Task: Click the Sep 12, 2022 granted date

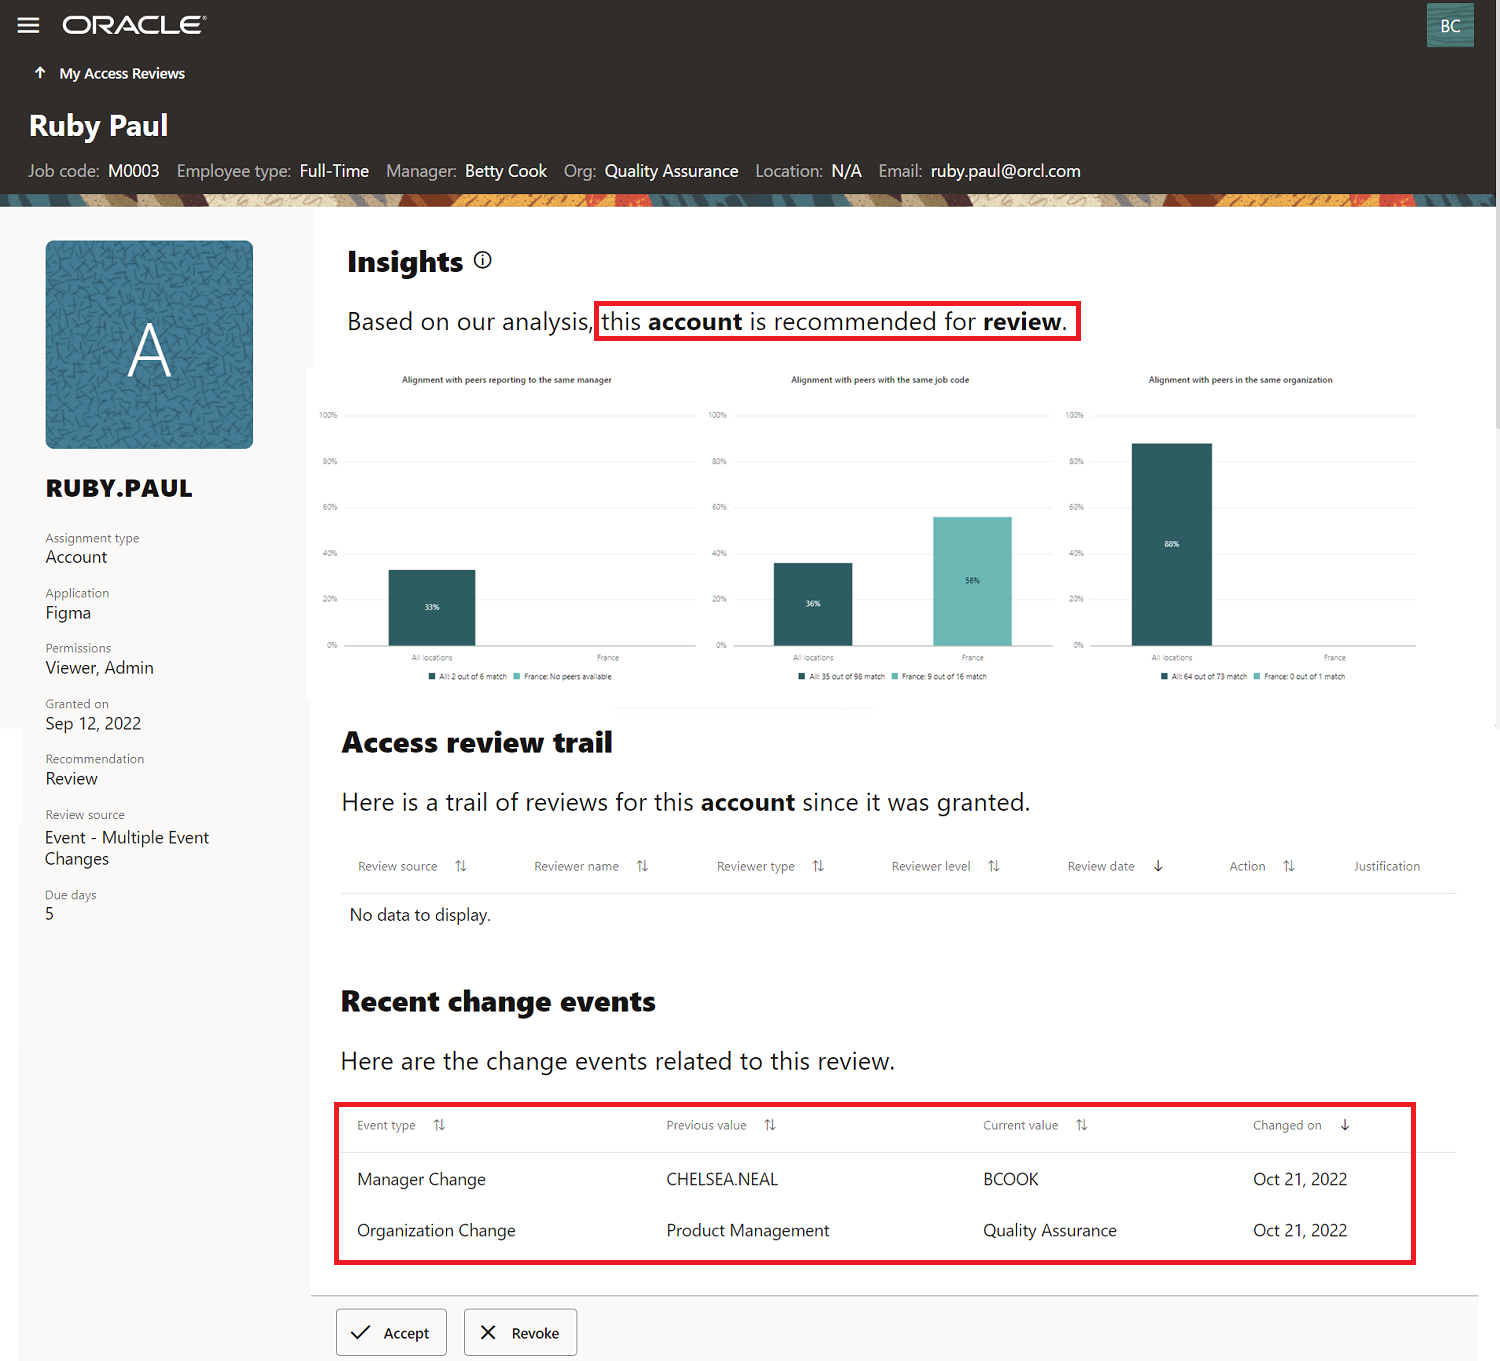Action: click(93, 723)
